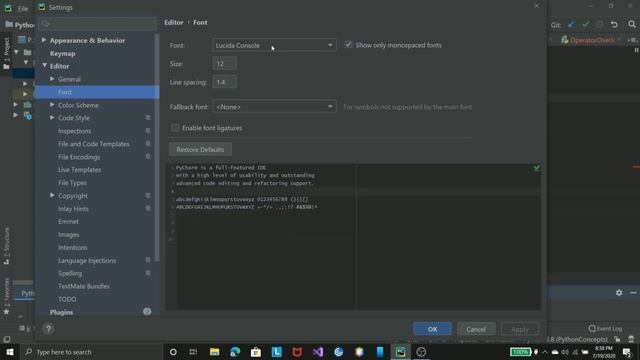Click the font Size field

tap(224, 64)
